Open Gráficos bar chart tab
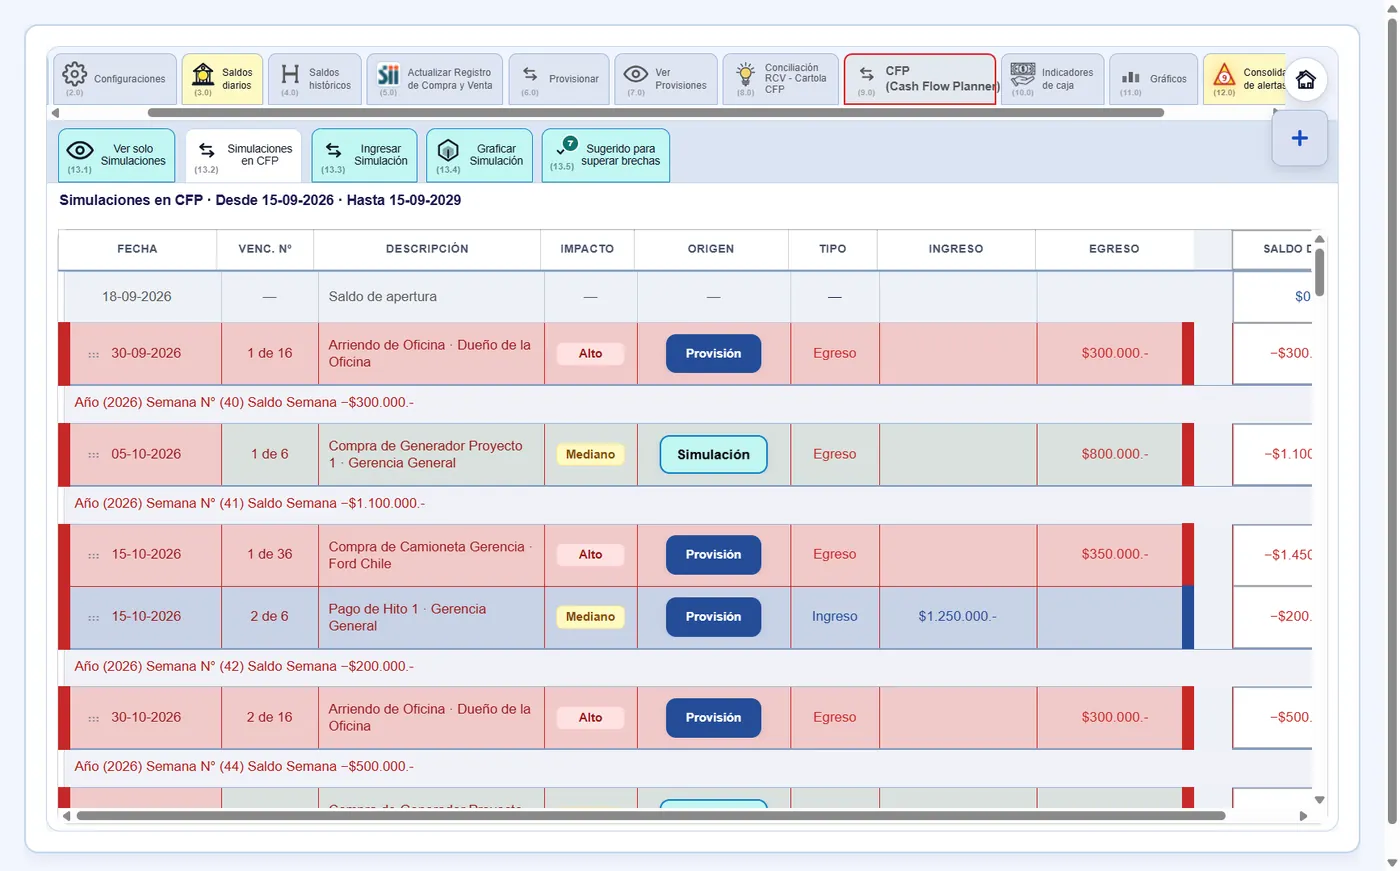1400x871 pixels. click(1154, 79)
